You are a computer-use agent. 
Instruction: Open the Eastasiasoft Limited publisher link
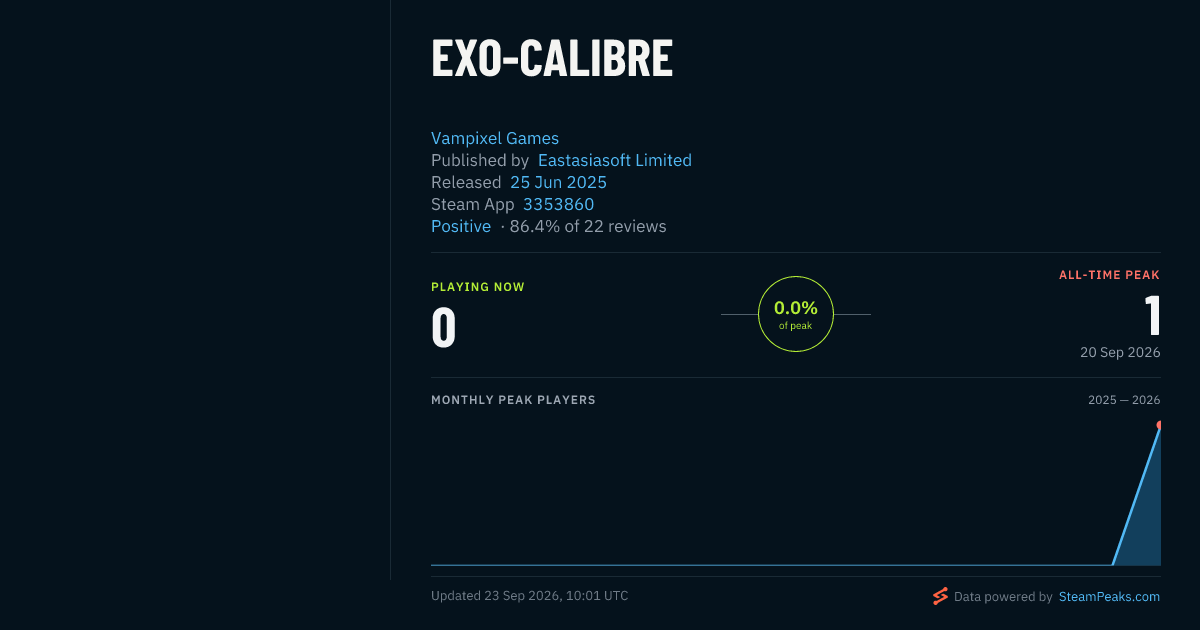point(615,160)
